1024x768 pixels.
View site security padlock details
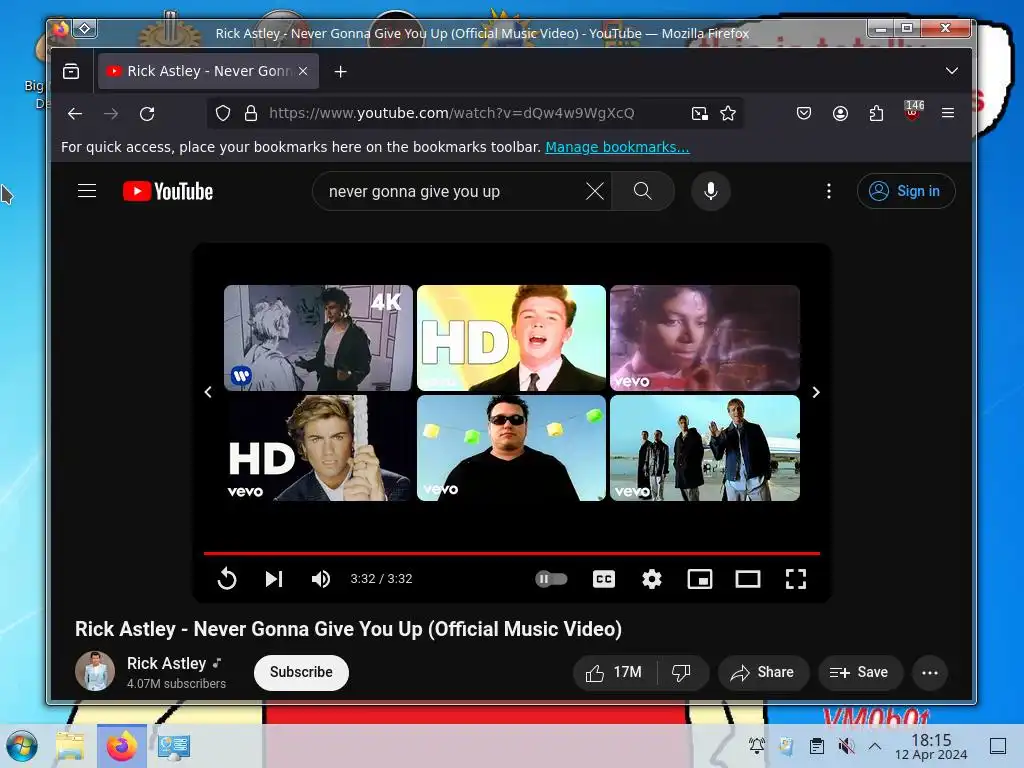[251, 114]
